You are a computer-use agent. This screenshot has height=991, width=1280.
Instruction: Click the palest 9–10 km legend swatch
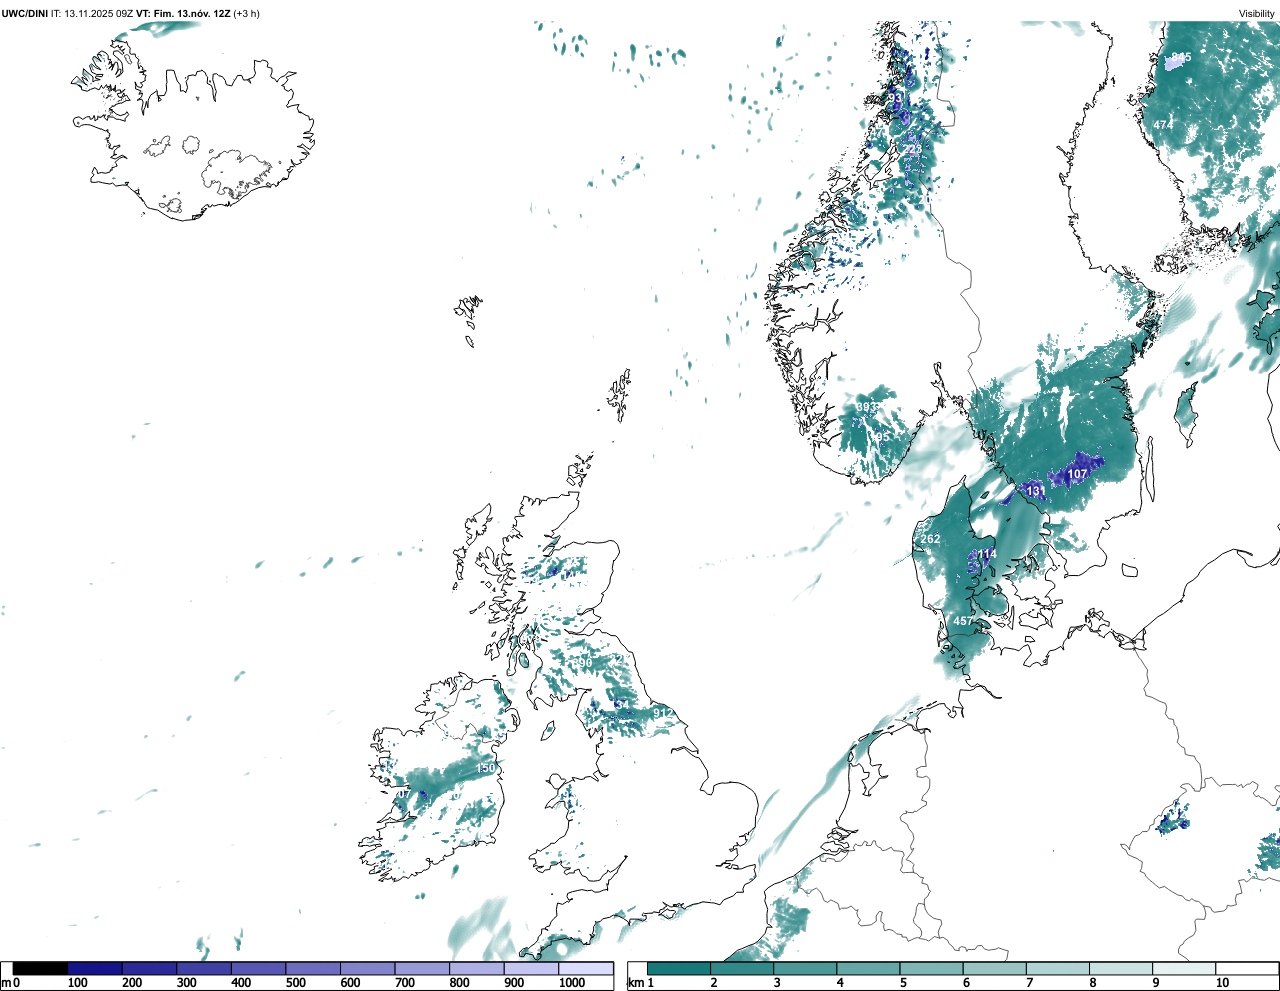pyautogui.click(x=1184, y=968)
